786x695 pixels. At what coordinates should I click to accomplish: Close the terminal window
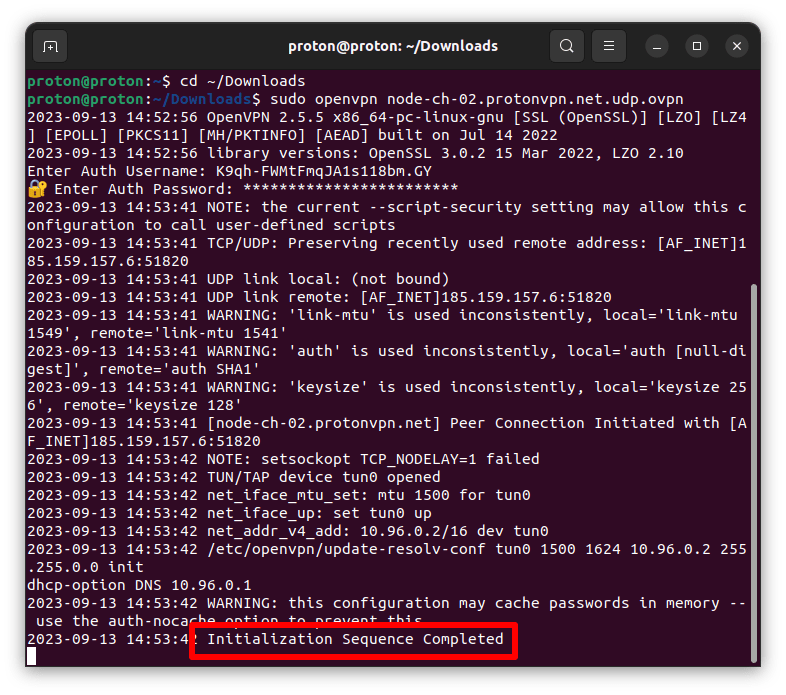[737, 47]
